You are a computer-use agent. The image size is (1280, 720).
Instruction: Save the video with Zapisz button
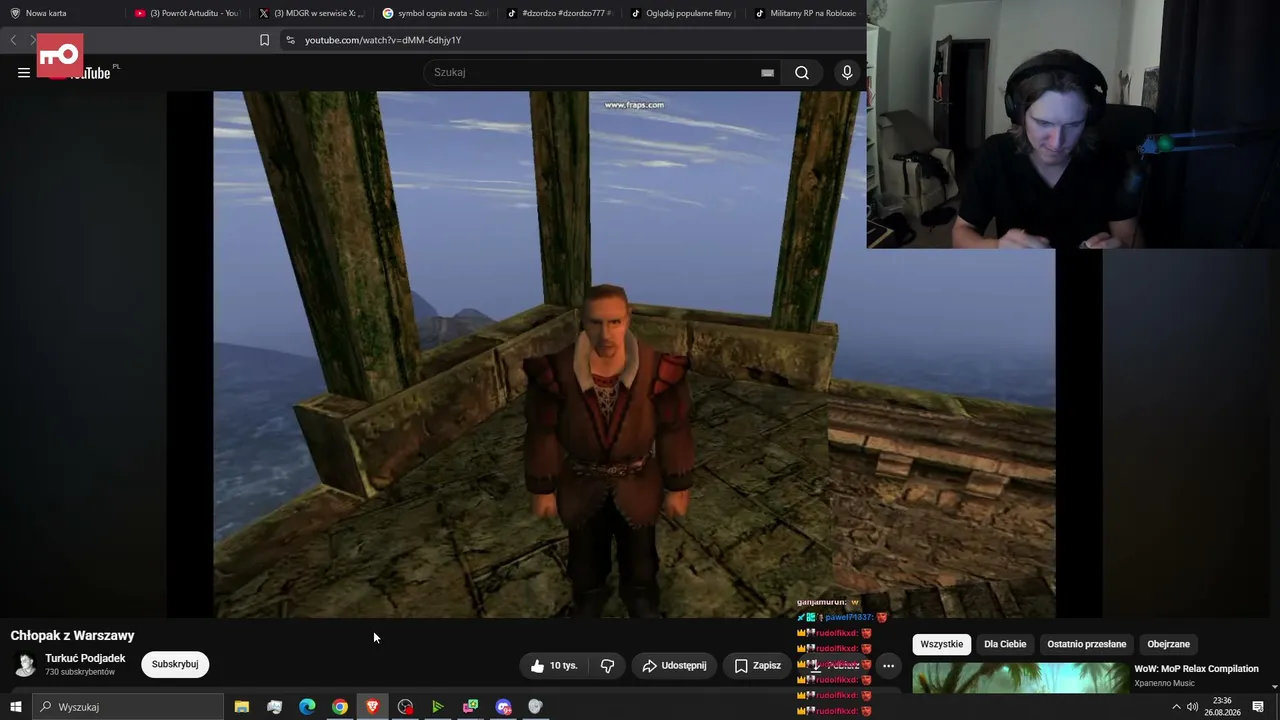[x=758, y=665]
